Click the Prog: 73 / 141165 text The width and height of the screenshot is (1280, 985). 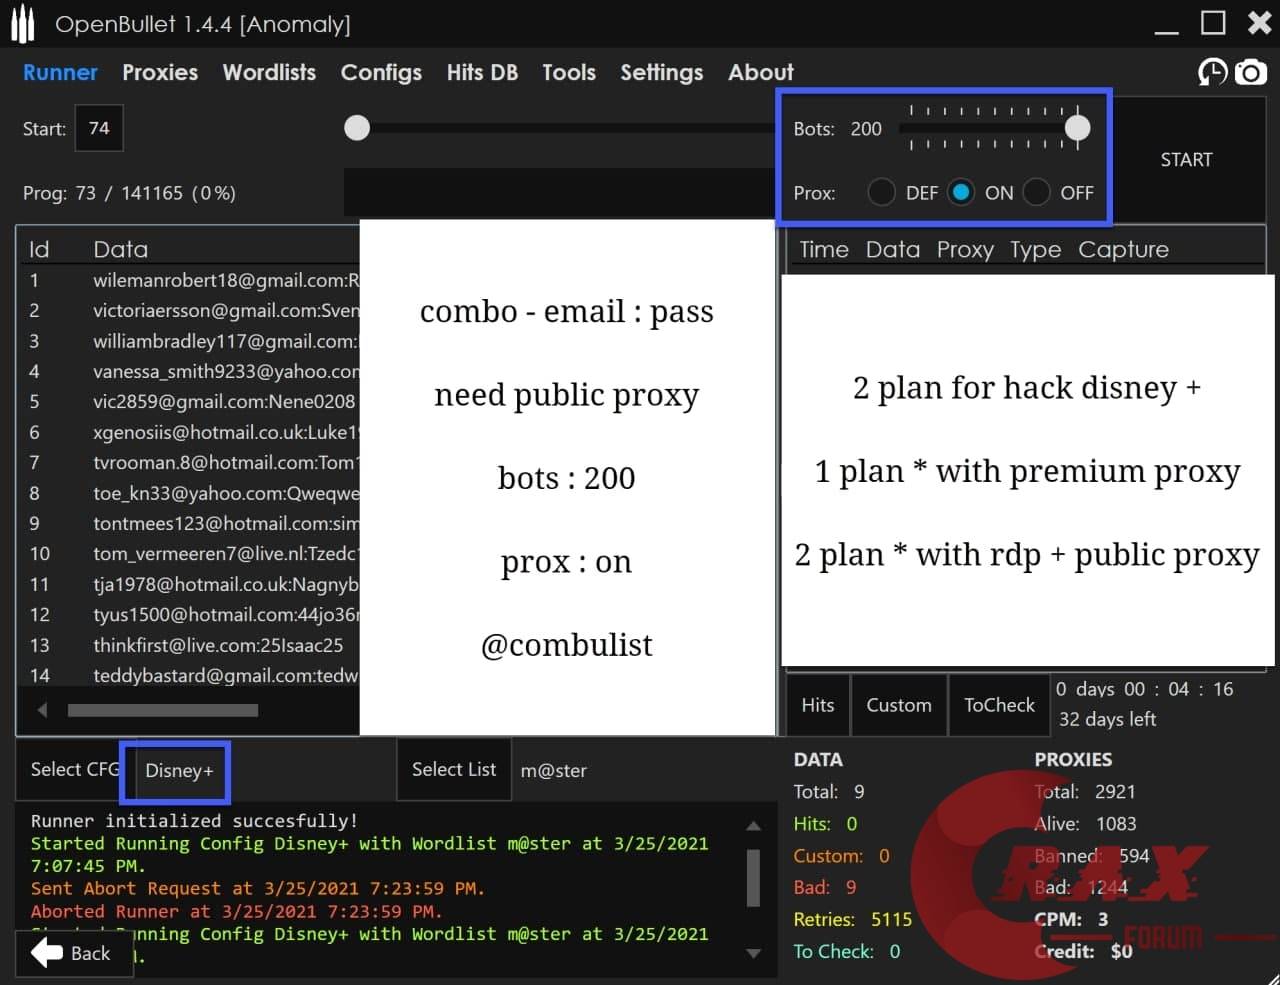(129, 193)
